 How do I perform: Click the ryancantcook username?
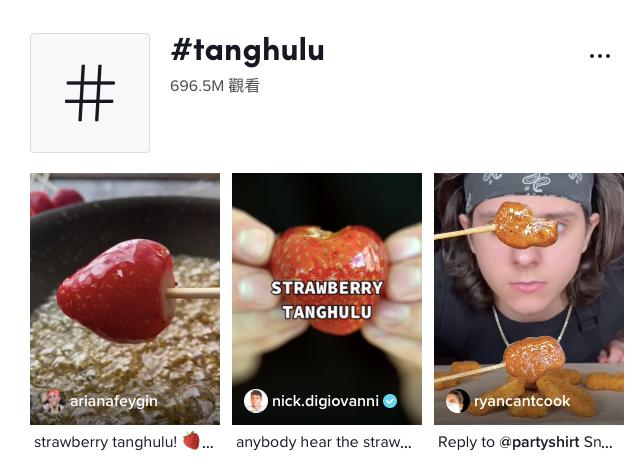click(522, 402)
